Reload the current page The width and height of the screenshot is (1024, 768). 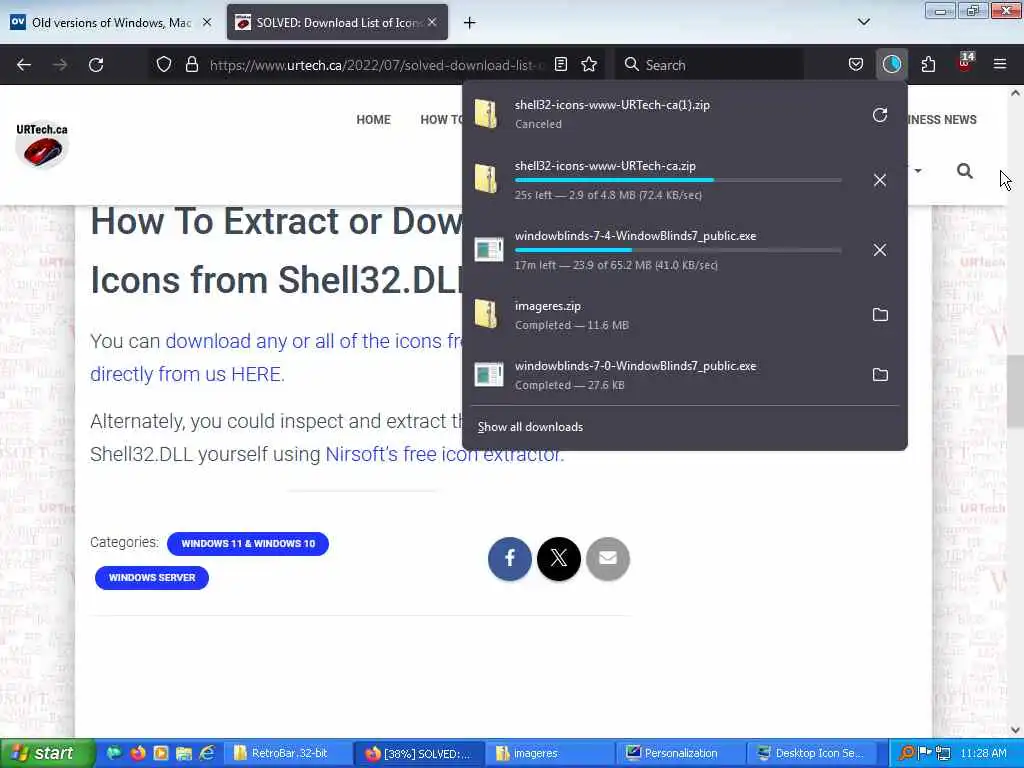pyautogui.click(x=96, y=65)
